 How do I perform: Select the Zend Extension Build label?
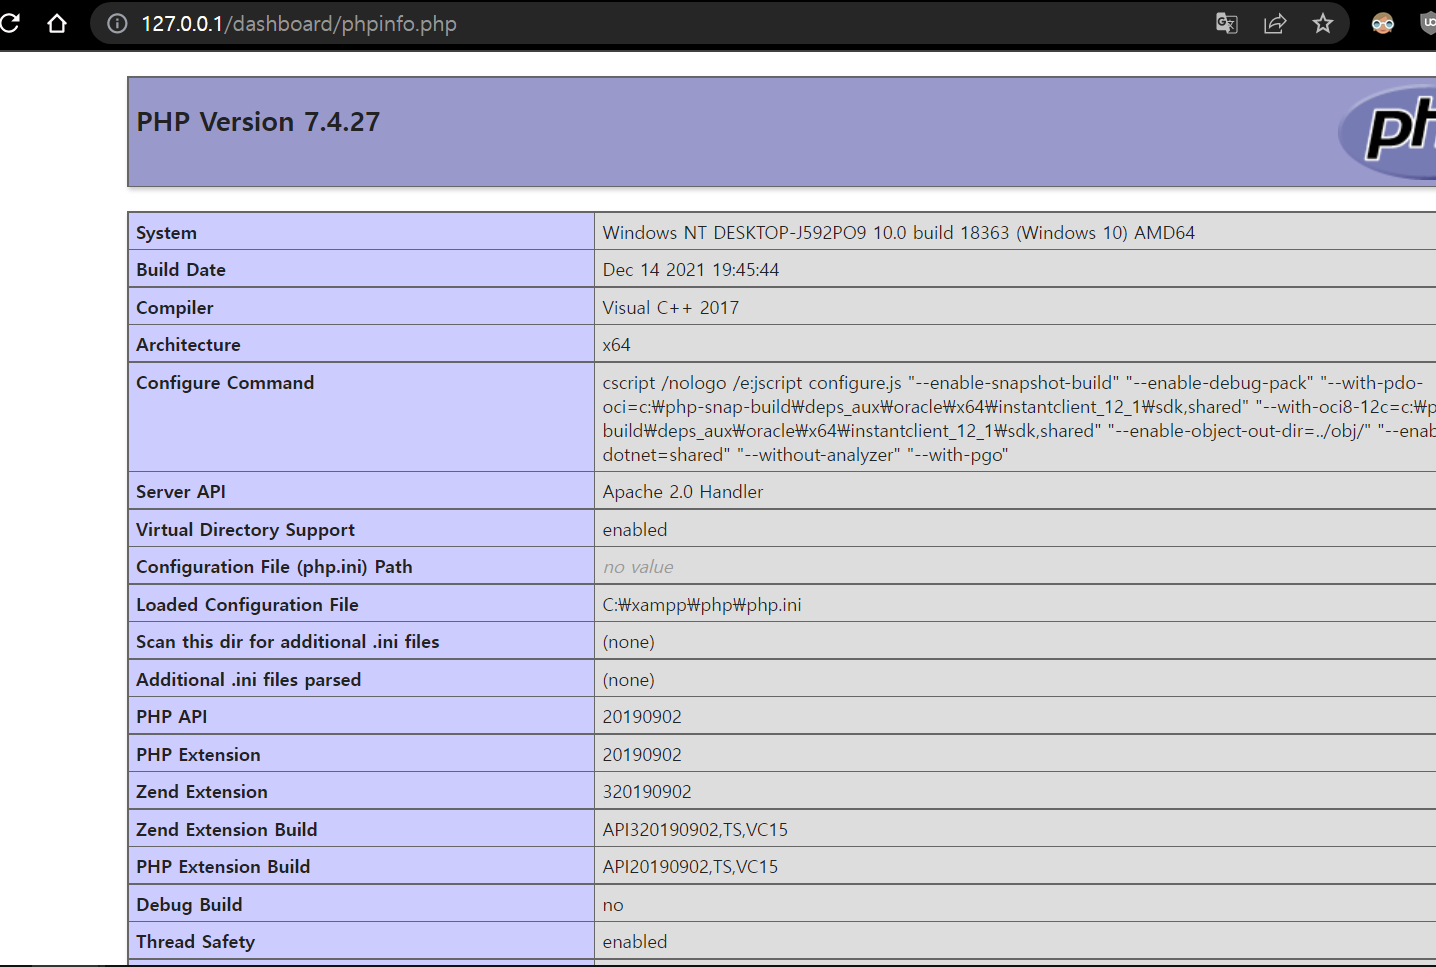click(x=227, y=830)
